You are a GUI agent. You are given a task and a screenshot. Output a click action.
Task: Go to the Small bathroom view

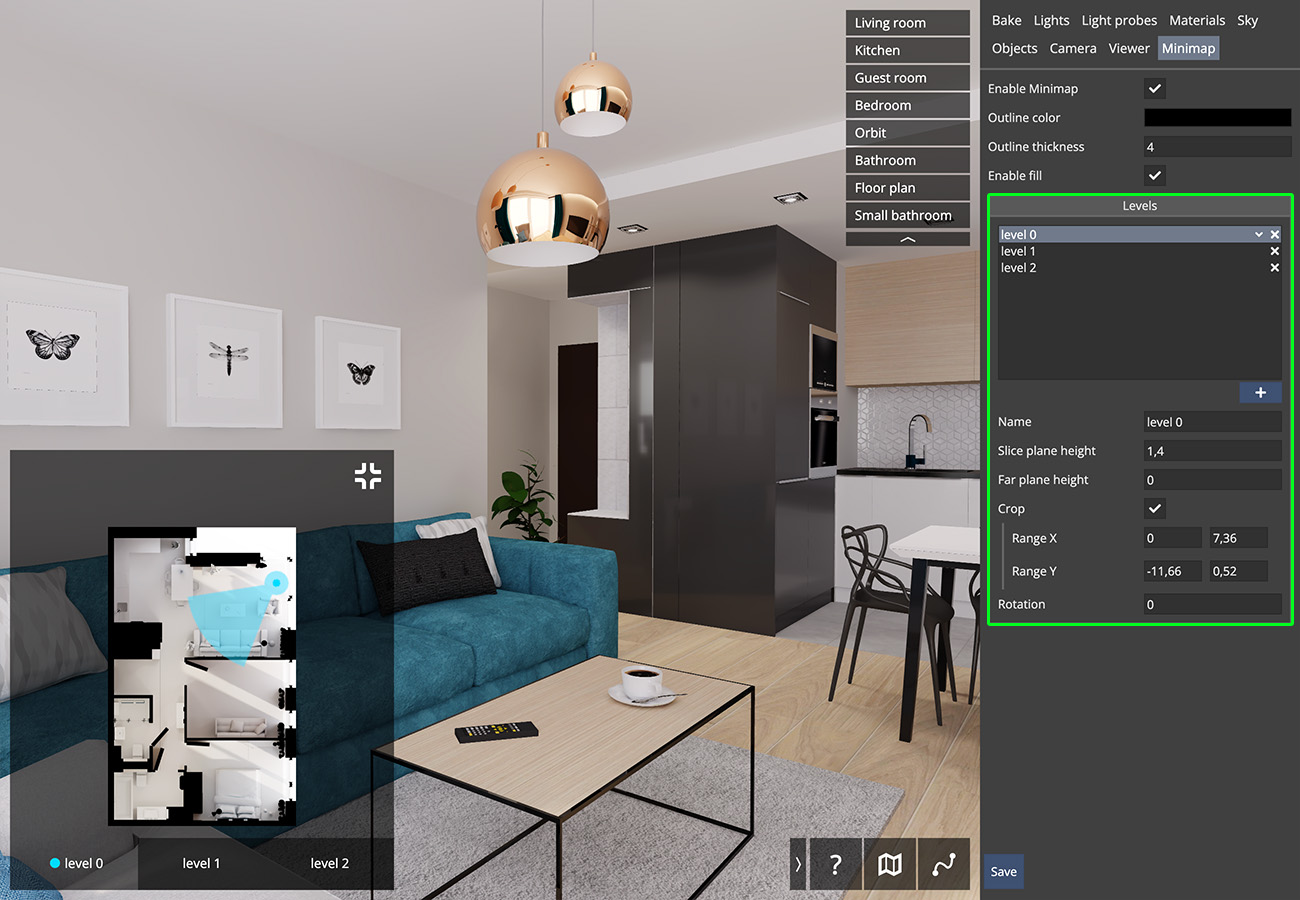pos(908,215)
